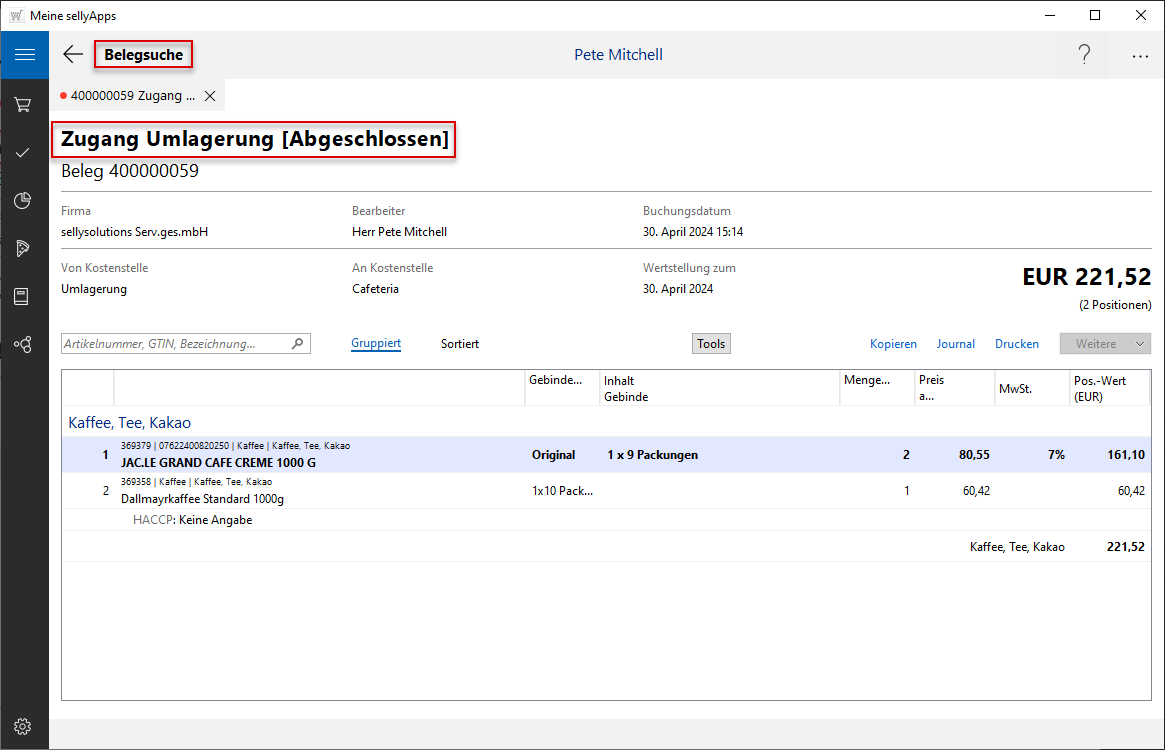Image resolution: width=1165 pixels, height=750 pixels.
Task: Click the Kopieren link
Action: point(893,344)
